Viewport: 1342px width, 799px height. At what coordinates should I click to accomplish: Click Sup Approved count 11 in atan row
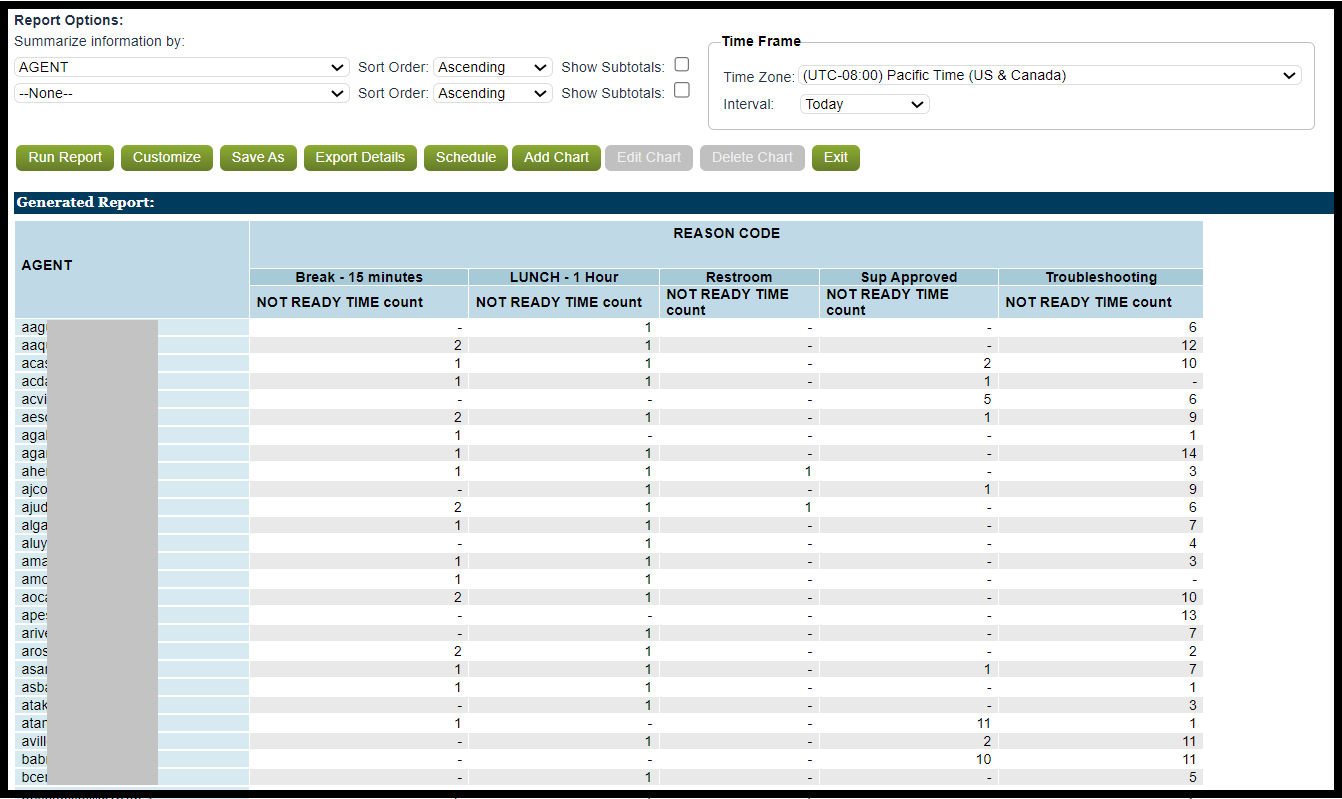[x=982, y=723]
